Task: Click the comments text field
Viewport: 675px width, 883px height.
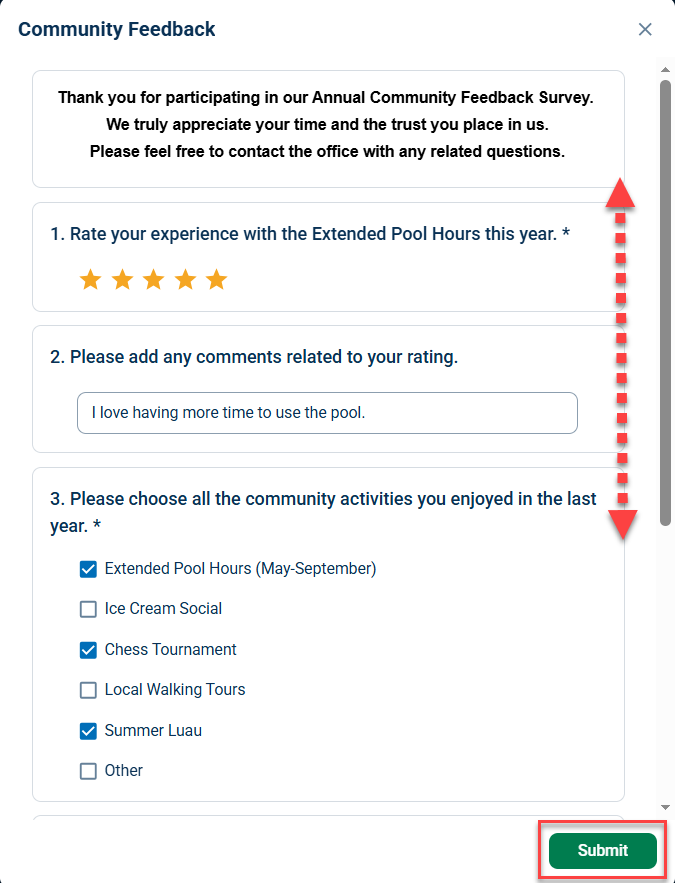Action: 327,413
